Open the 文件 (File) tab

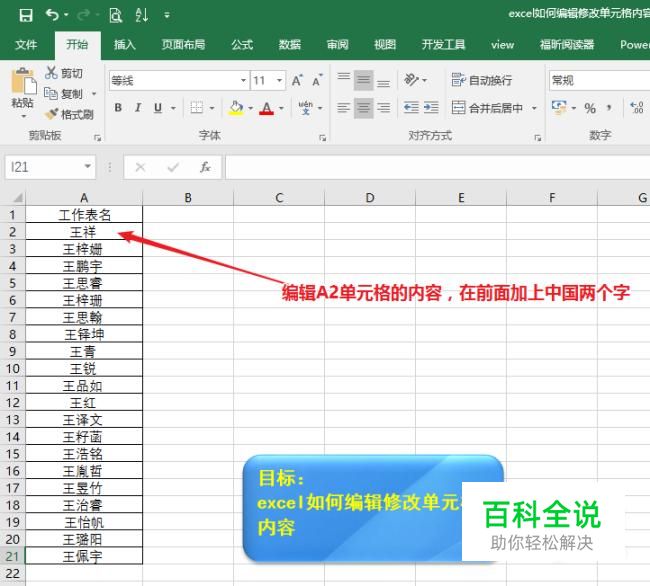[26, 45]
